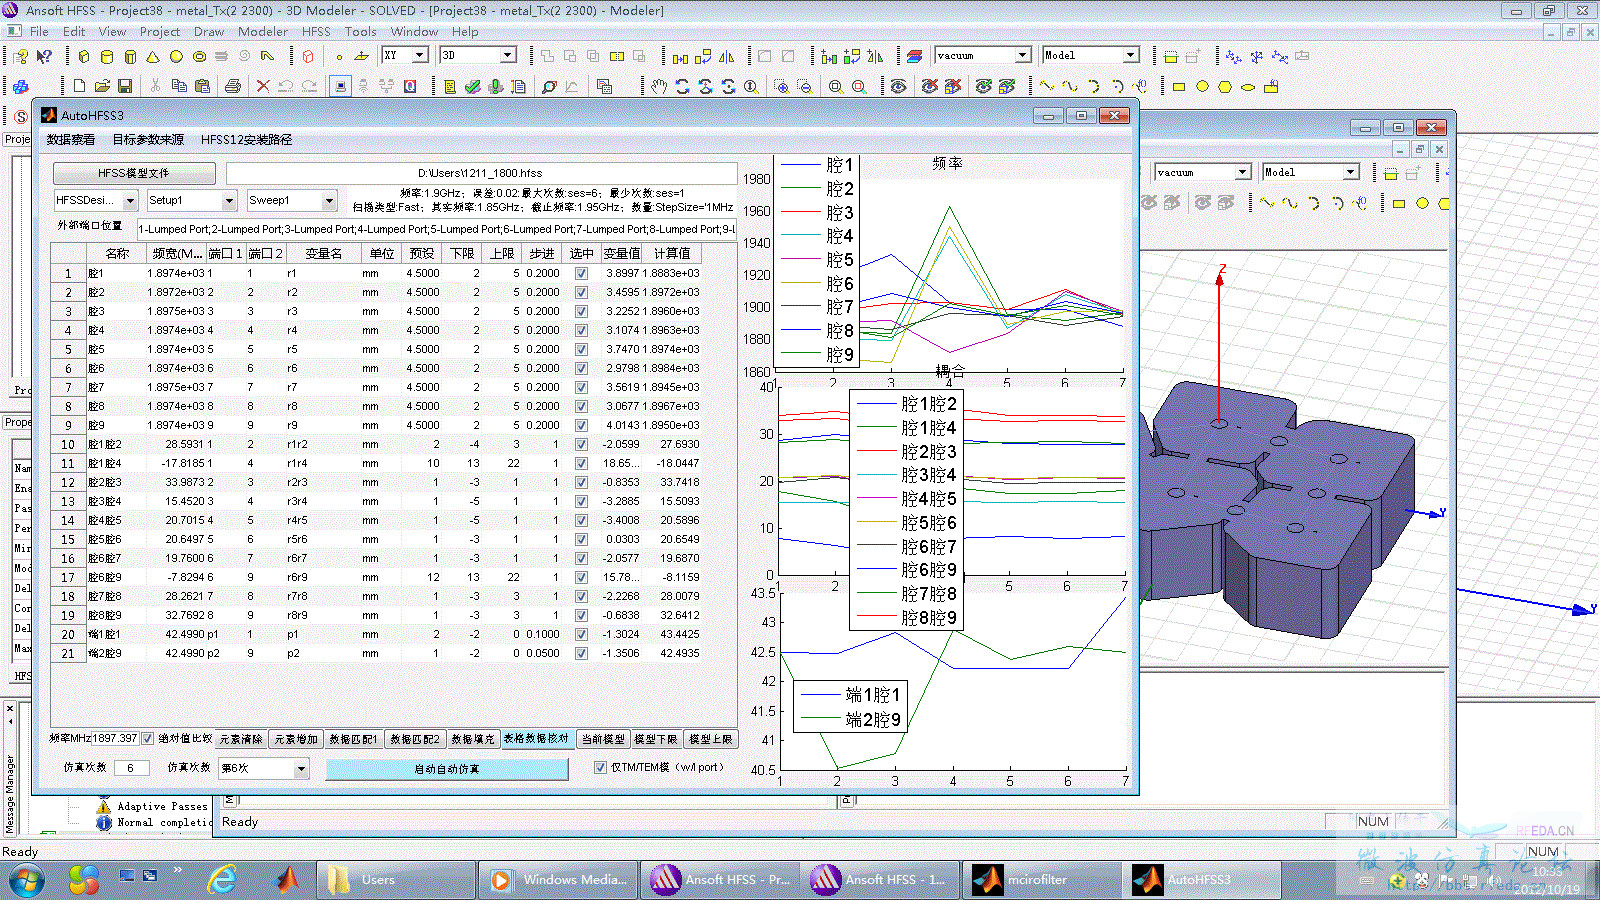Select the Draw Ellipse tool
This screenshot has height=900, width=1600.
click(x=1248, y=87)
